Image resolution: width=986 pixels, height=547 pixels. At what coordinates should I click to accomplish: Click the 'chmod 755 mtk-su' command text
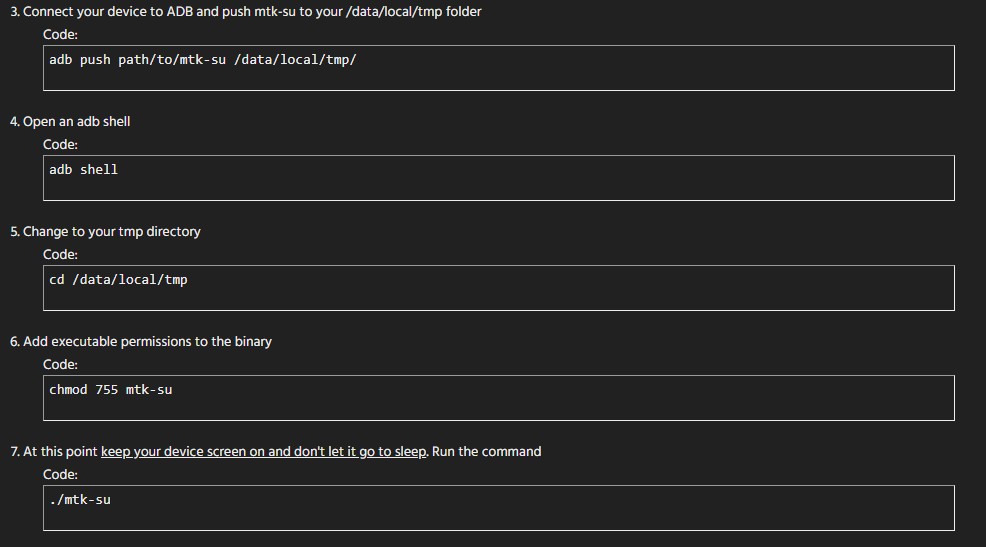tap(110, 390)
